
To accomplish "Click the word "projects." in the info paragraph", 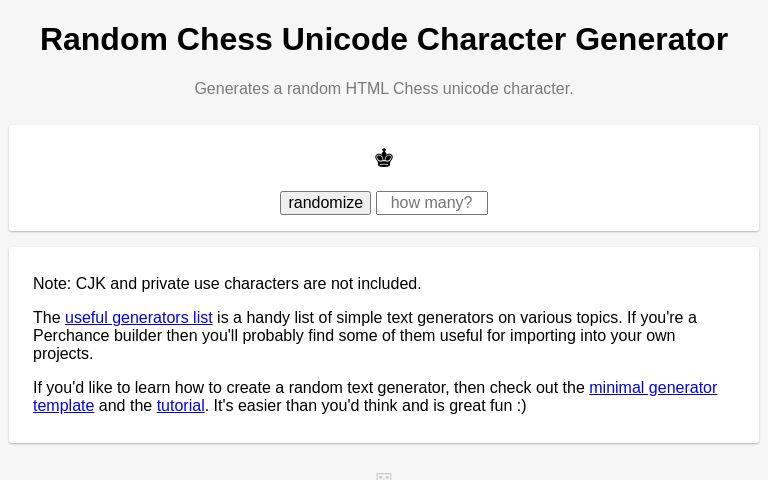I will coord(63,353).
